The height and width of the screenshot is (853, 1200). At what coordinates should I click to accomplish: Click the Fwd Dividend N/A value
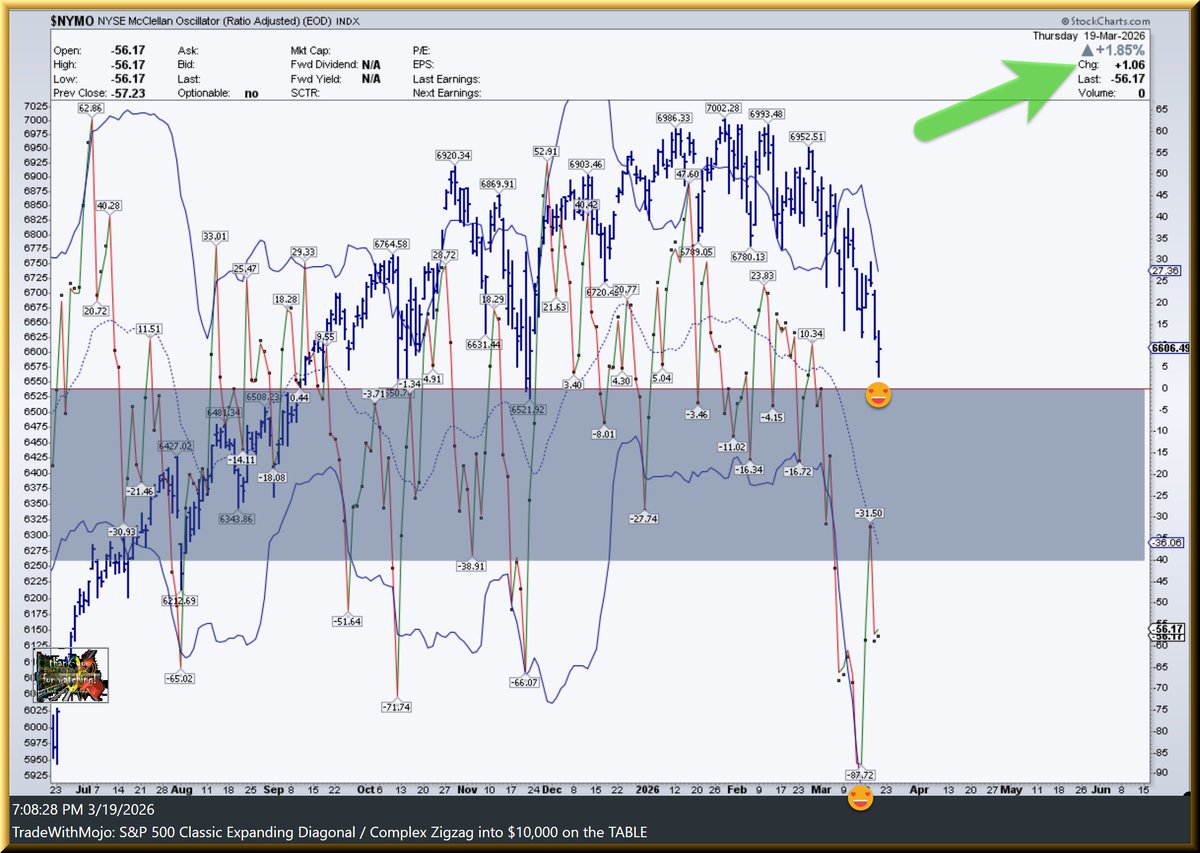click(371, 64)
